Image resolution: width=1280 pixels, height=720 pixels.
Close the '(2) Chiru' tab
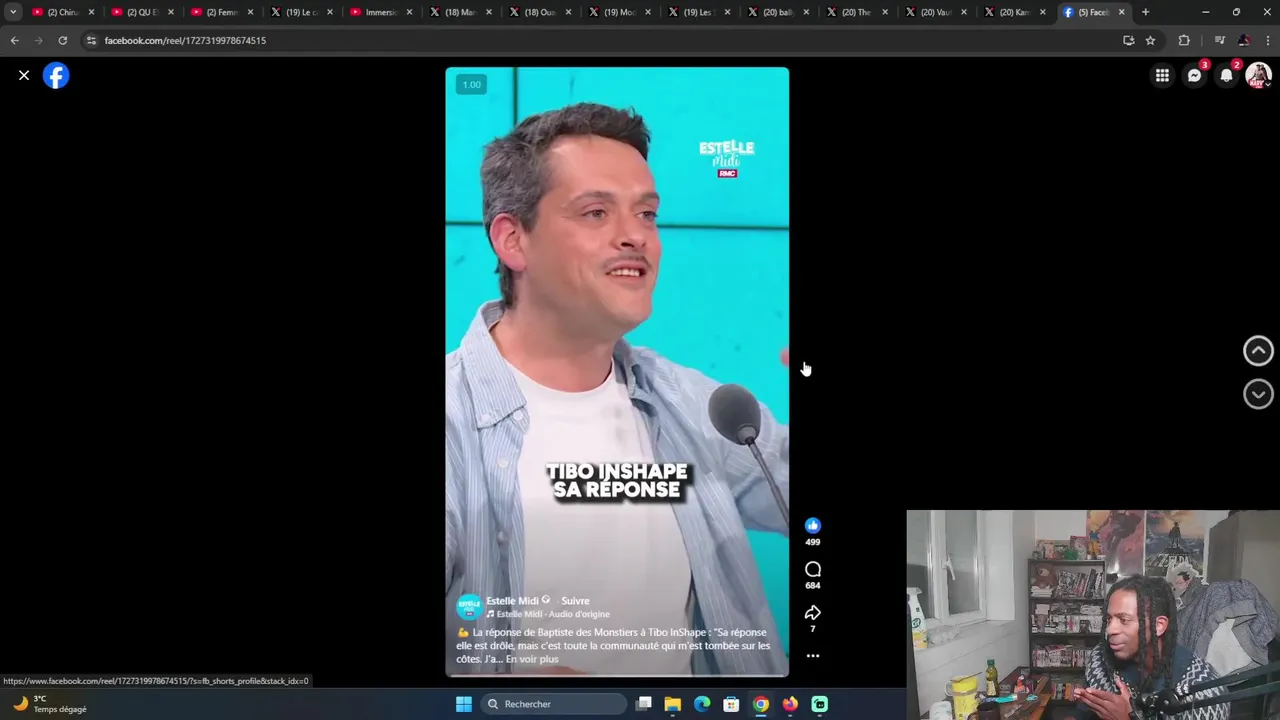point(91,12)
